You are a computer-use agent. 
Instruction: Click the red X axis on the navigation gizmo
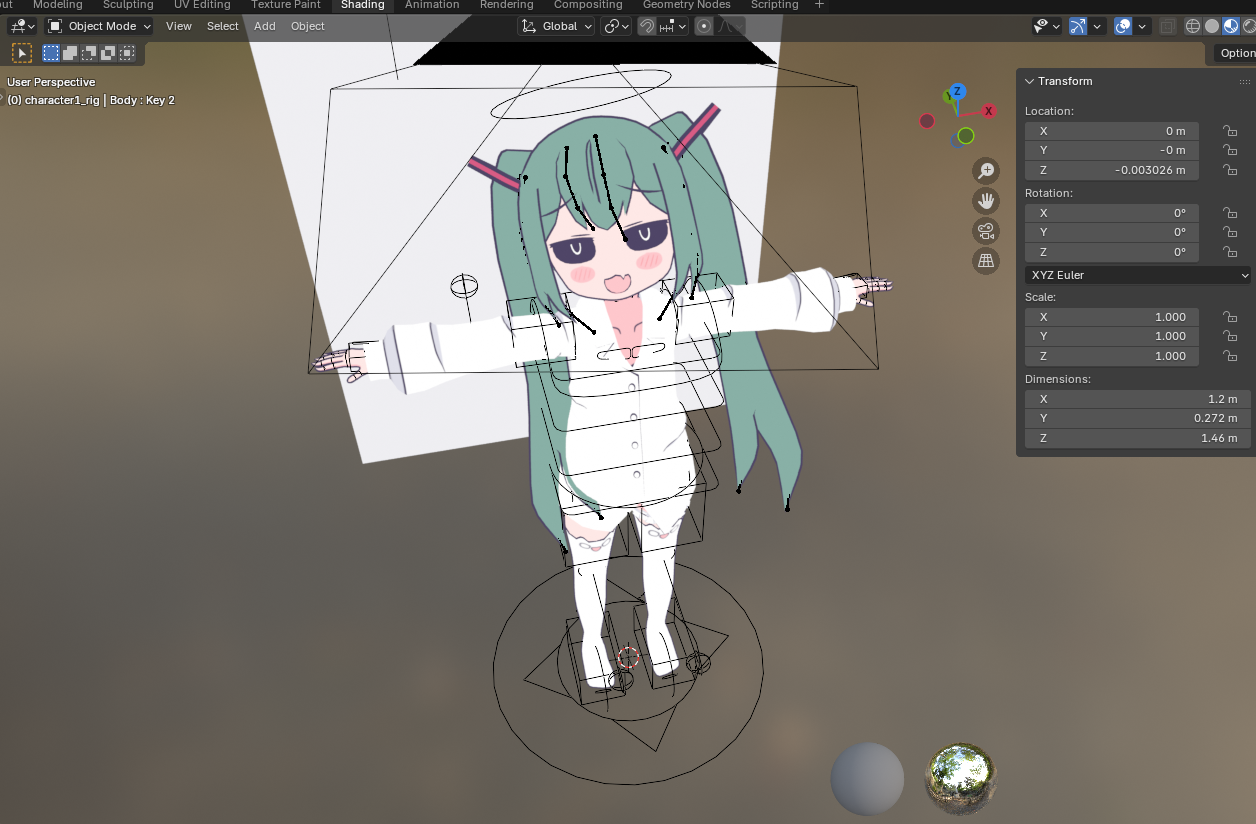pos(988,111)
